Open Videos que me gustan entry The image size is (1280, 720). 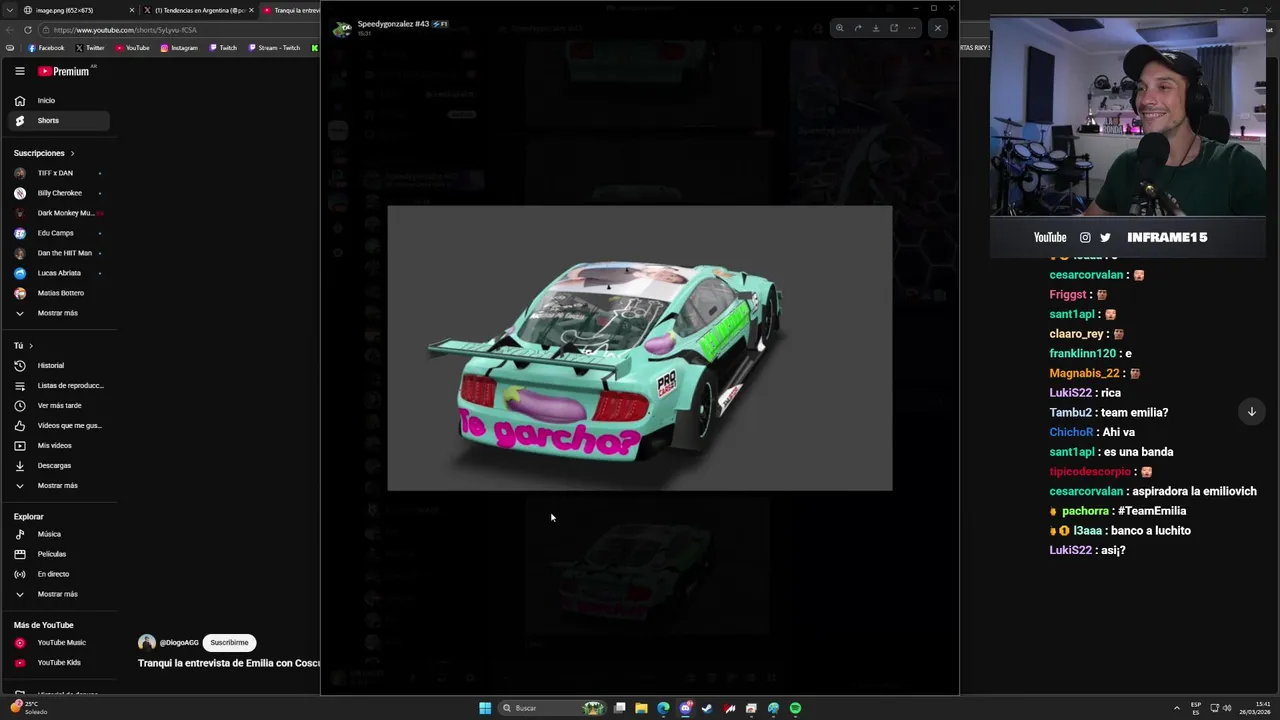[x=58, y=426]
